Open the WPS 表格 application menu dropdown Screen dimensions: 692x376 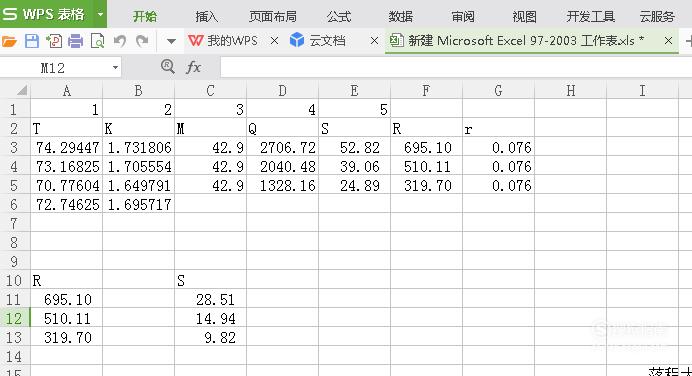click(100, 14)
